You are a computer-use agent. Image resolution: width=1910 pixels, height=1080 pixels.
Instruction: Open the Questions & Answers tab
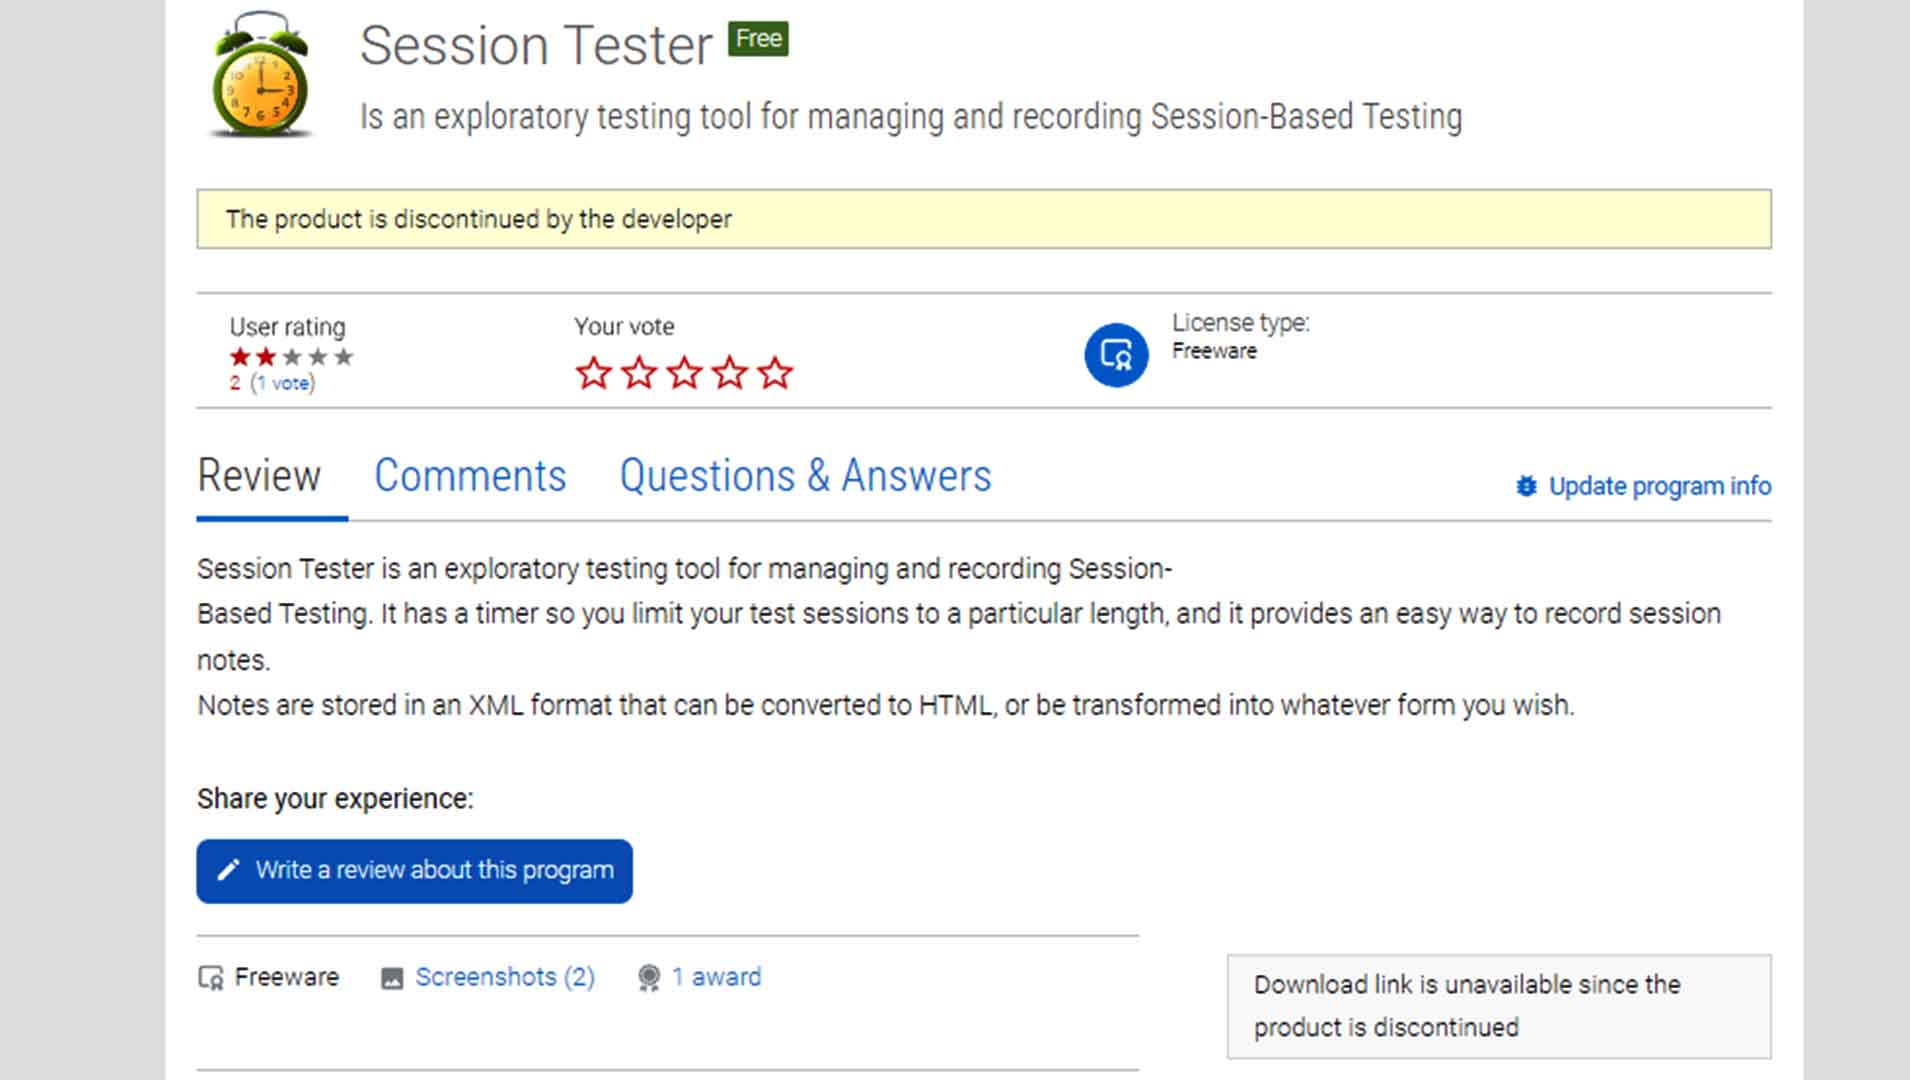point(805,476)
